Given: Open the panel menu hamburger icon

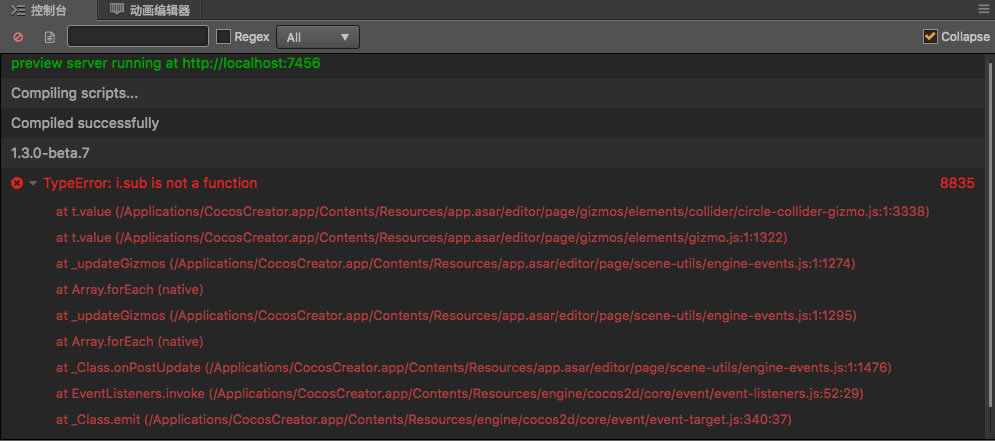Looking at the screenshot, I should point(983,9).
